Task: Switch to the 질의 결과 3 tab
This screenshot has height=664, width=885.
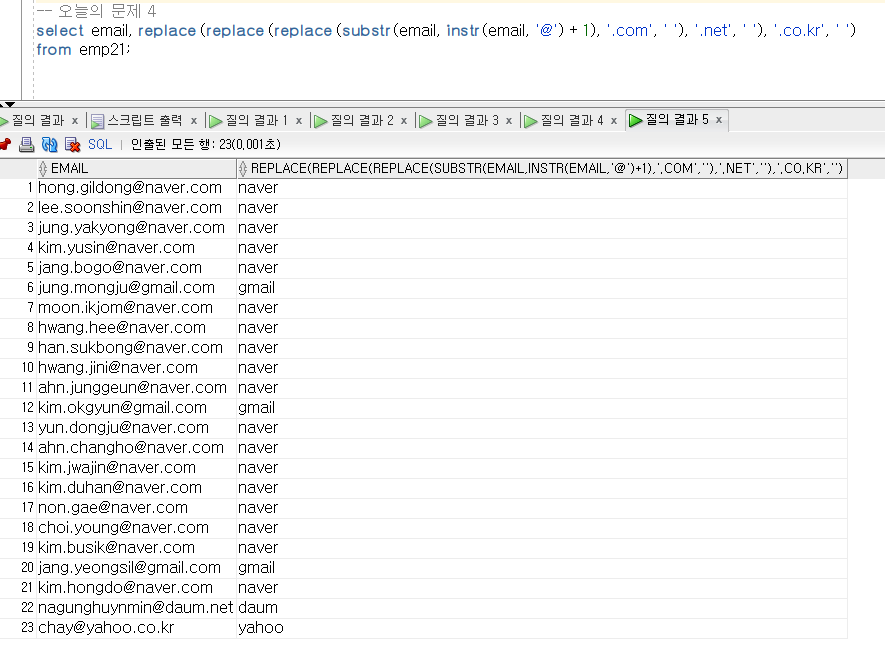Action: click(467, 120)
